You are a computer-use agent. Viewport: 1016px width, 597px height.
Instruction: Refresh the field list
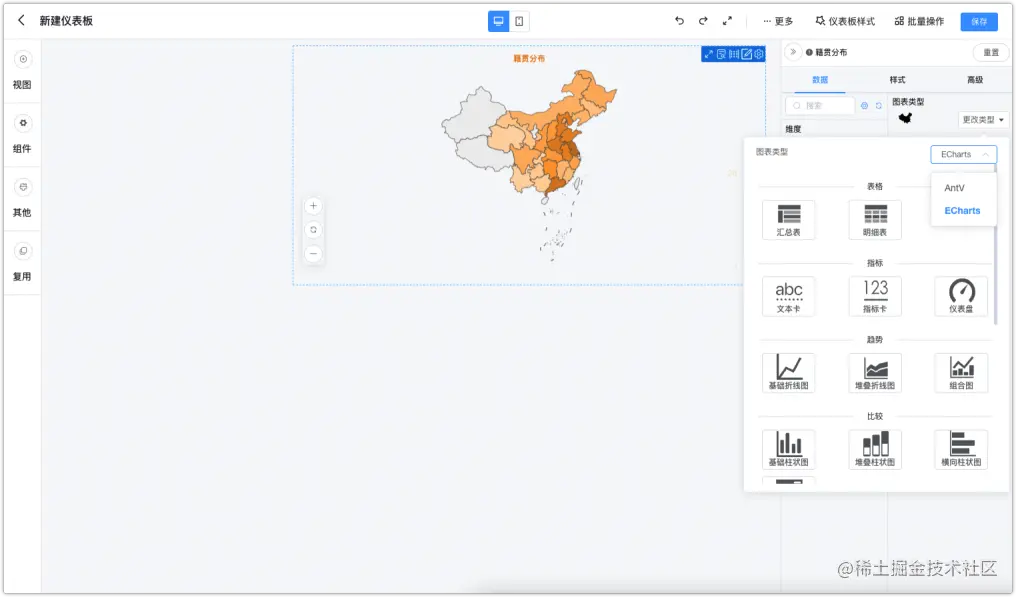tap(879, 106)
